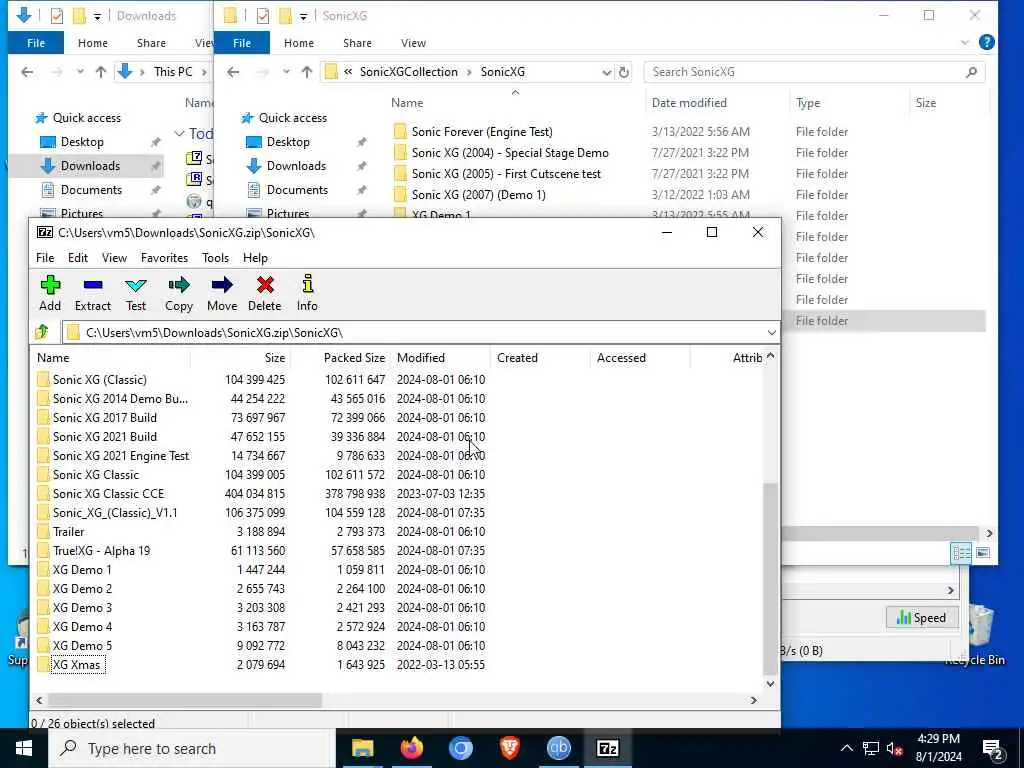Viewport: 1024px width, 768px height.
Task: Sort 7-Zip list by Modified column
Action: (441, 358)
